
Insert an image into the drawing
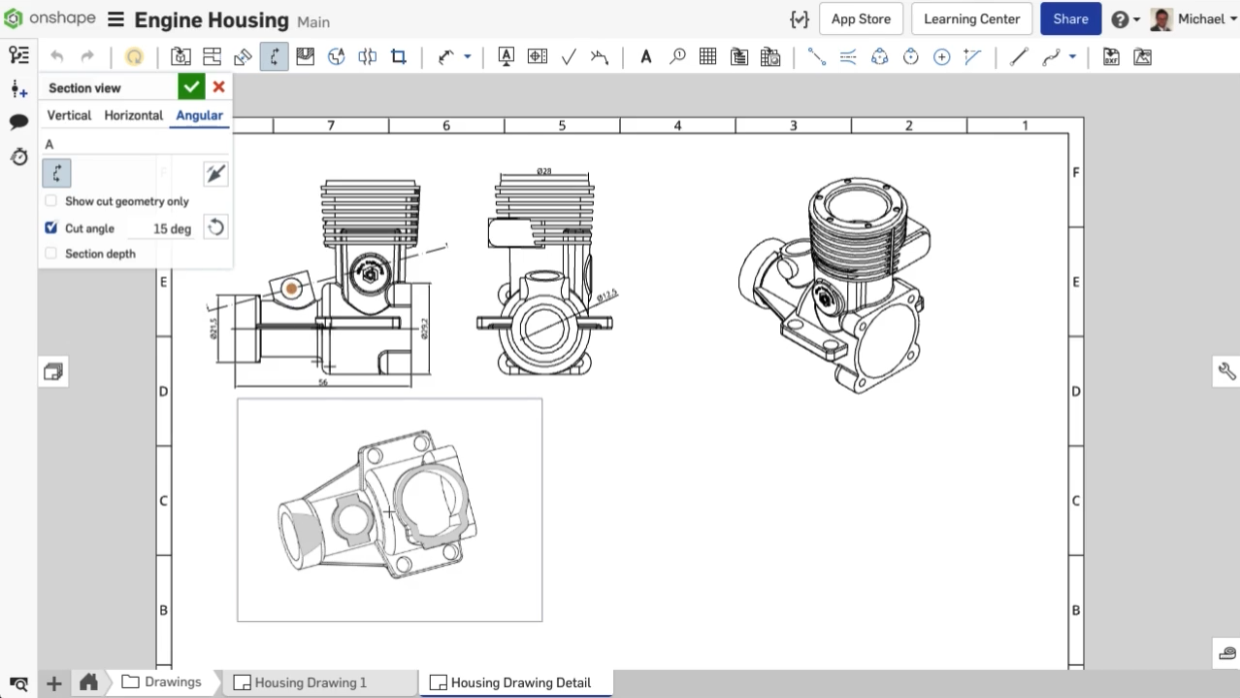pyautogui.click(x=1142, y=57)
